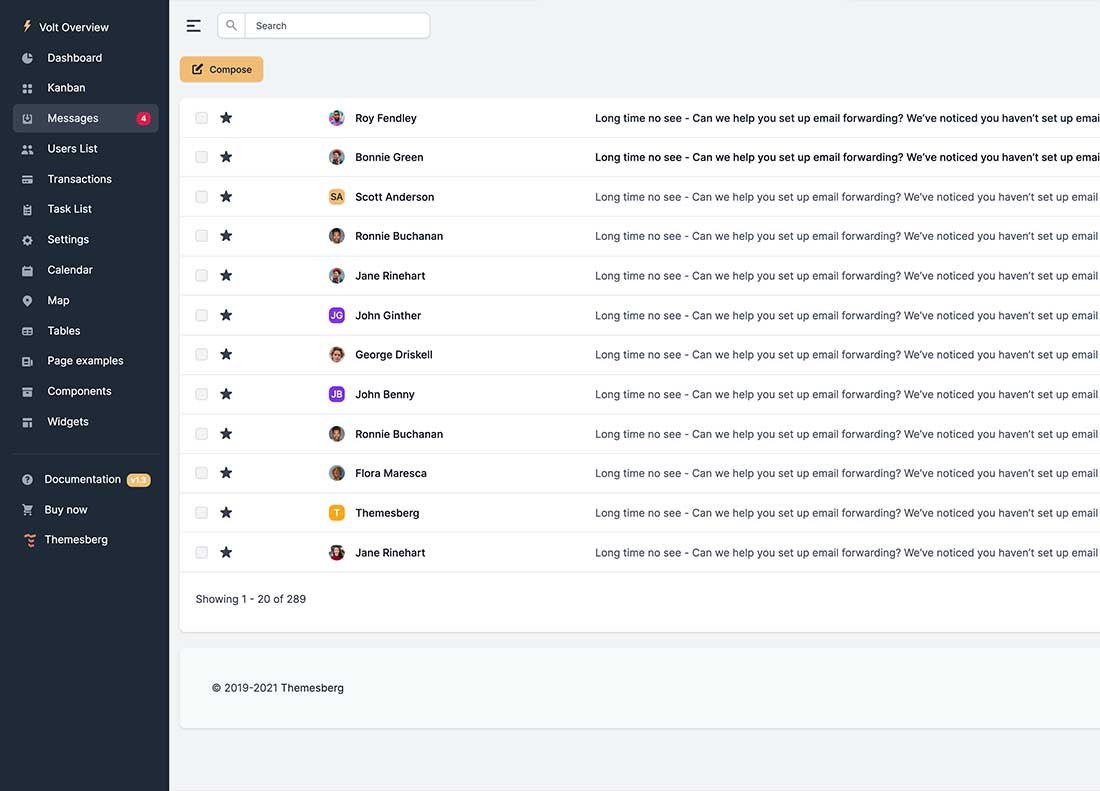
Task: Select the Users List icon
Action: click(27, 148)
